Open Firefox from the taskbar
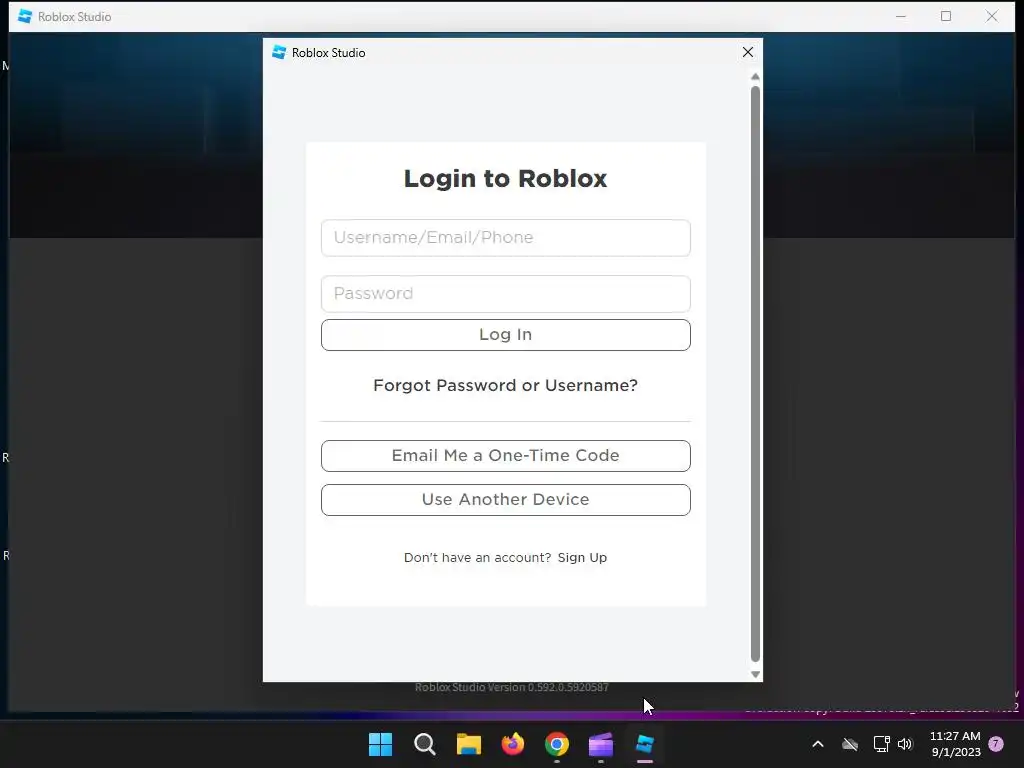This screenshot has height=768, width=1024. pyautogui.click(x=513, y=744)
